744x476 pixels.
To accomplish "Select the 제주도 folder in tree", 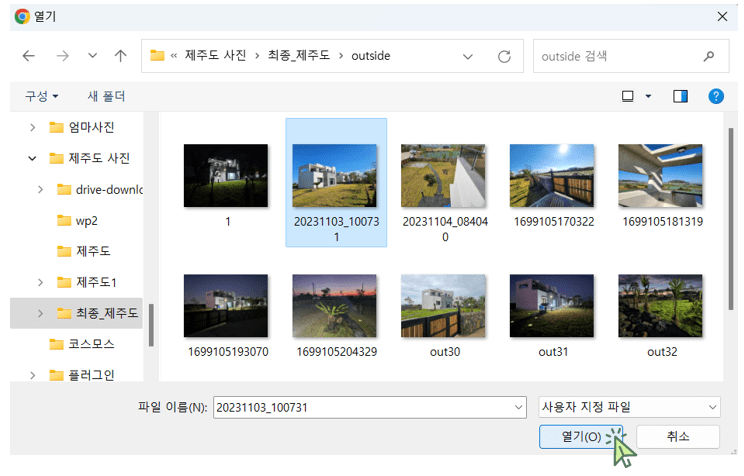I will [84, 251].
